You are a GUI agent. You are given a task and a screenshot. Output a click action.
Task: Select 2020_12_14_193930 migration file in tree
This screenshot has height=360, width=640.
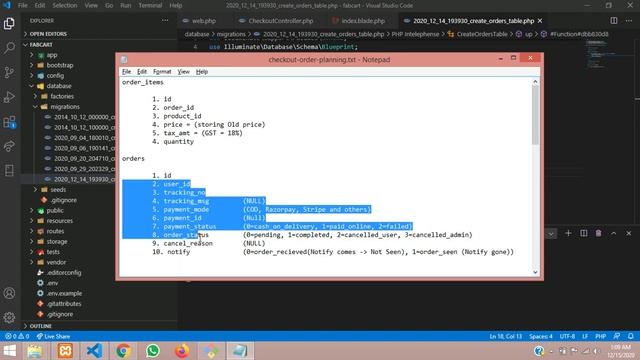pyautogui.click(x=68, y=179)
